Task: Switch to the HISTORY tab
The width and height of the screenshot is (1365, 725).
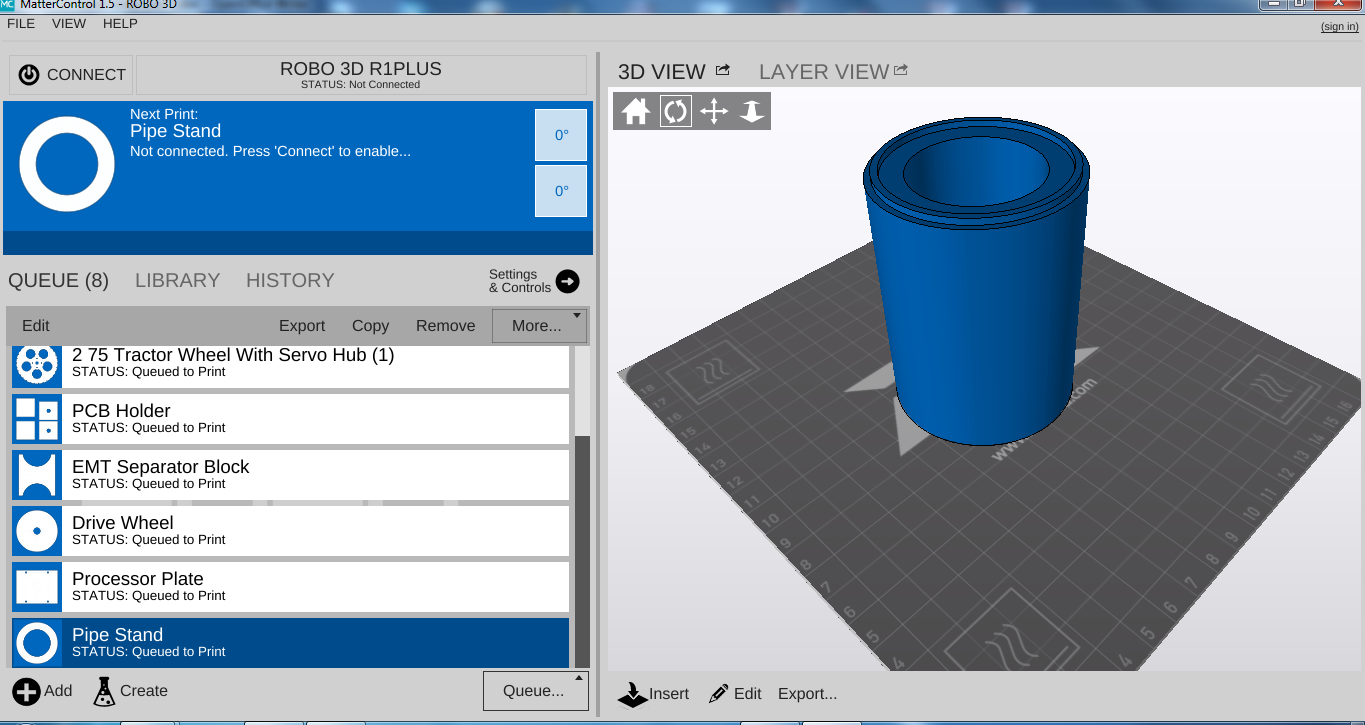Action: click(290, 281)
